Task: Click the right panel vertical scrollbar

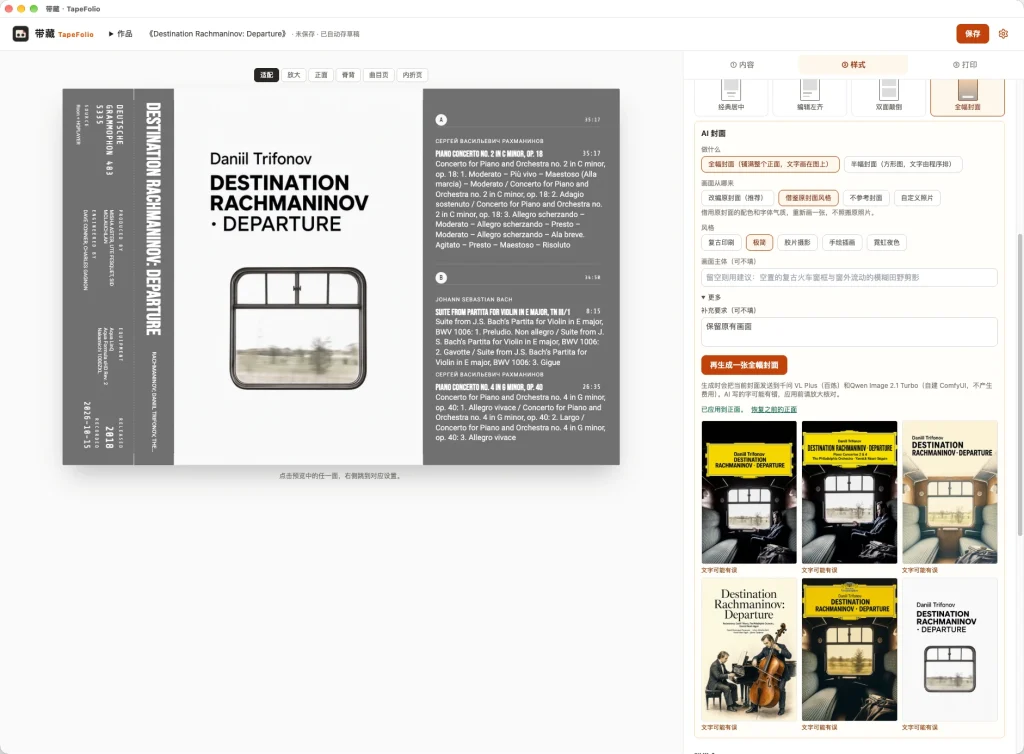Action: point(1019,384)
